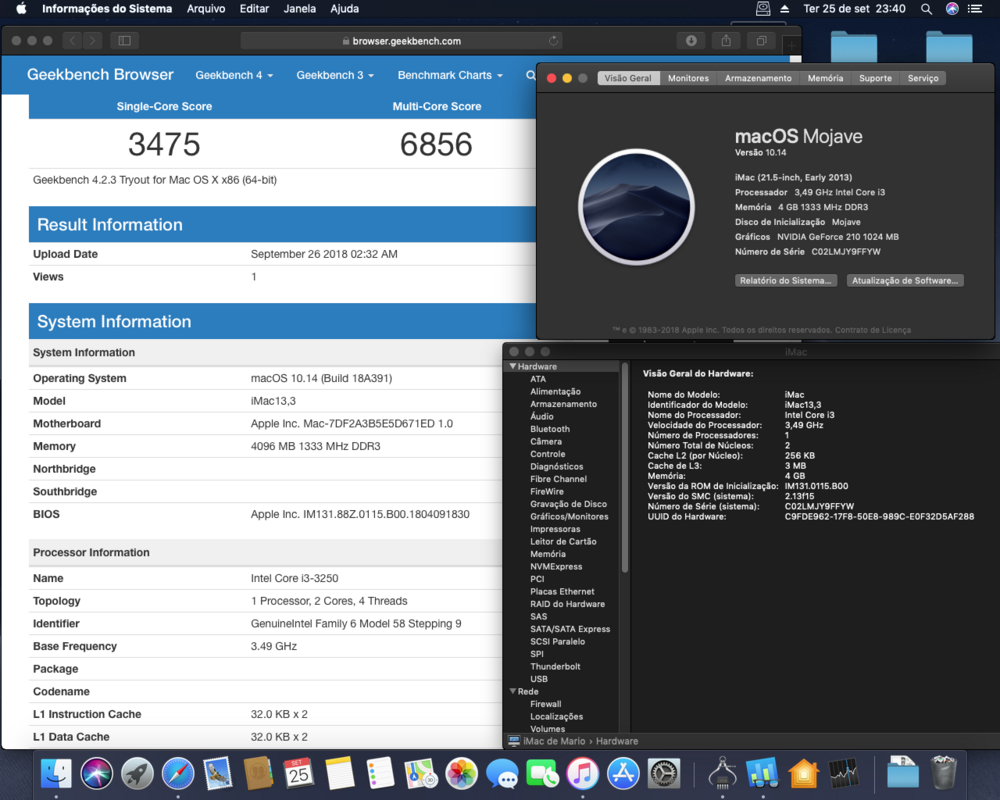Click Atualização de Software button

905,281
